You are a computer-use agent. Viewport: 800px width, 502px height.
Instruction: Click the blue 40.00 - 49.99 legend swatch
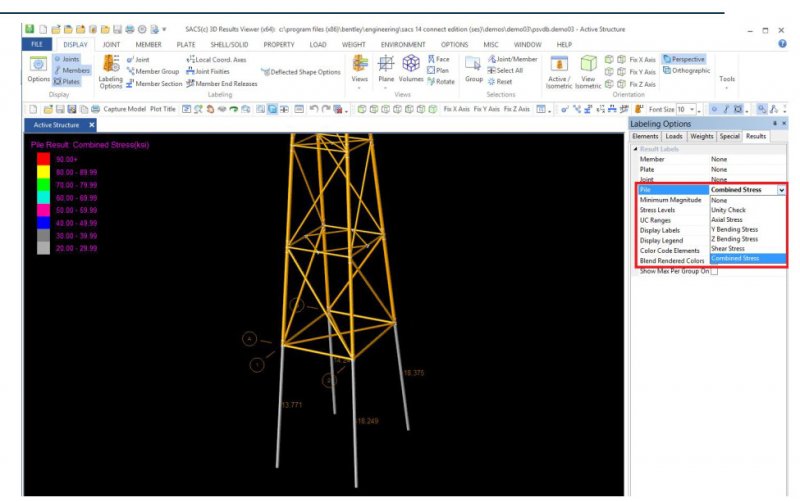pyautogui.click(x=43, y=223)
